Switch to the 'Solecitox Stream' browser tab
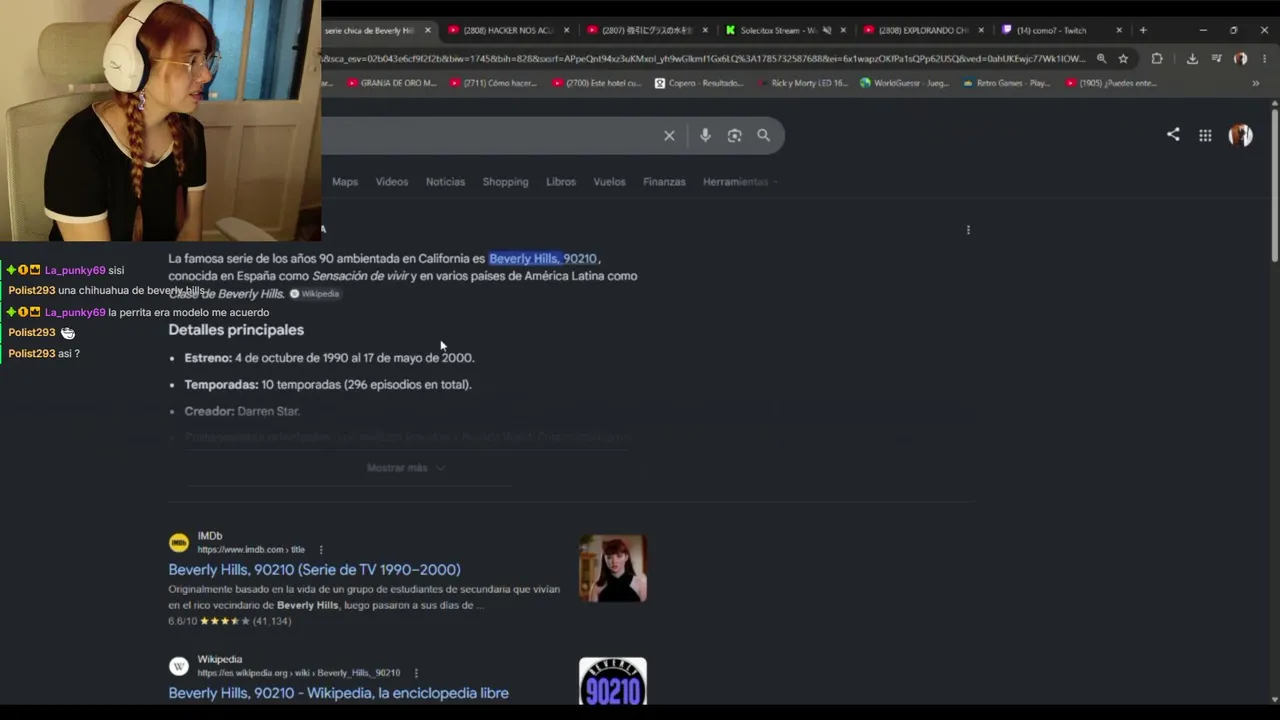 tap(784, 30)
